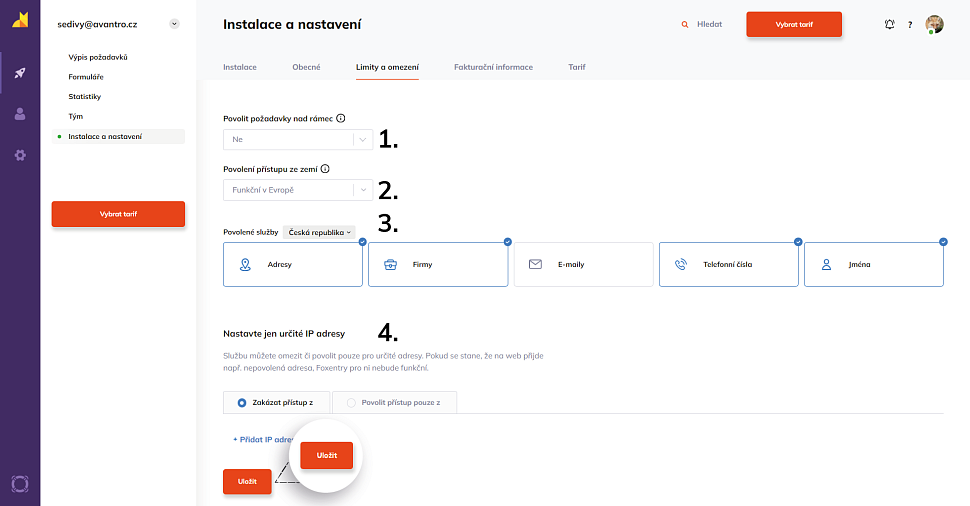Click the user avatar picture

(934, 24)
